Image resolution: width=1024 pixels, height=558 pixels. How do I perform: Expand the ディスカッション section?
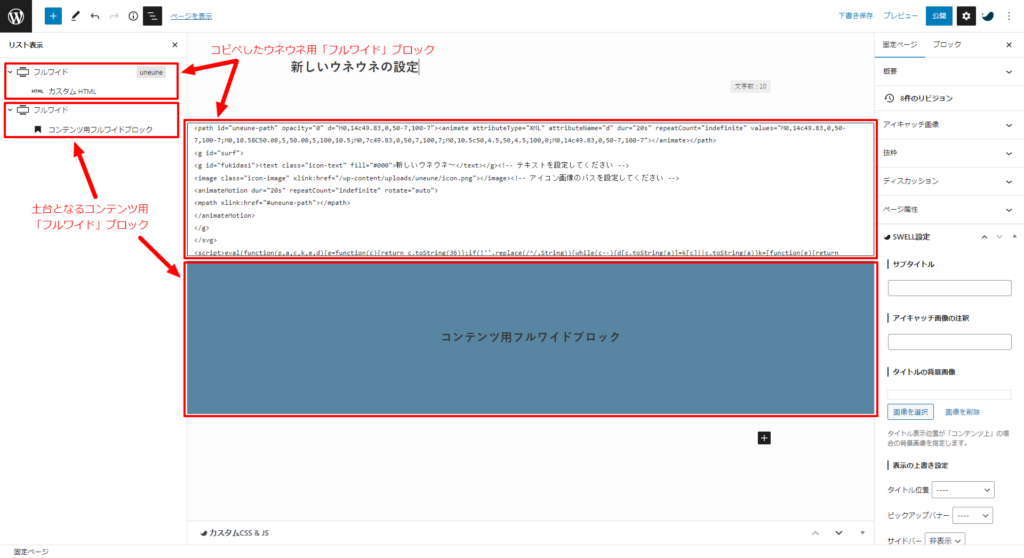(x=949, y=181)
